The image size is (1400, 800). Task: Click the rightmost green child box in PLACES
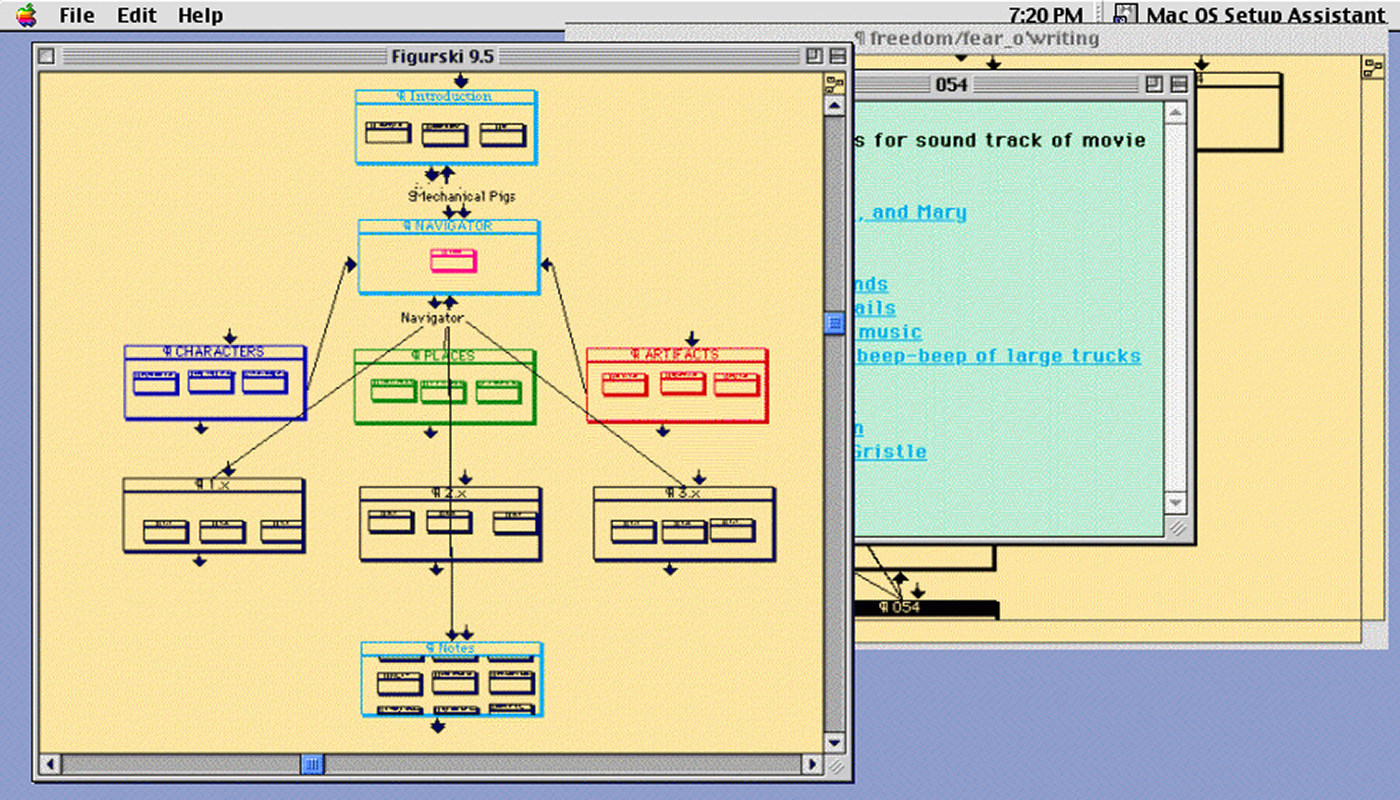[x=499, y=391]
